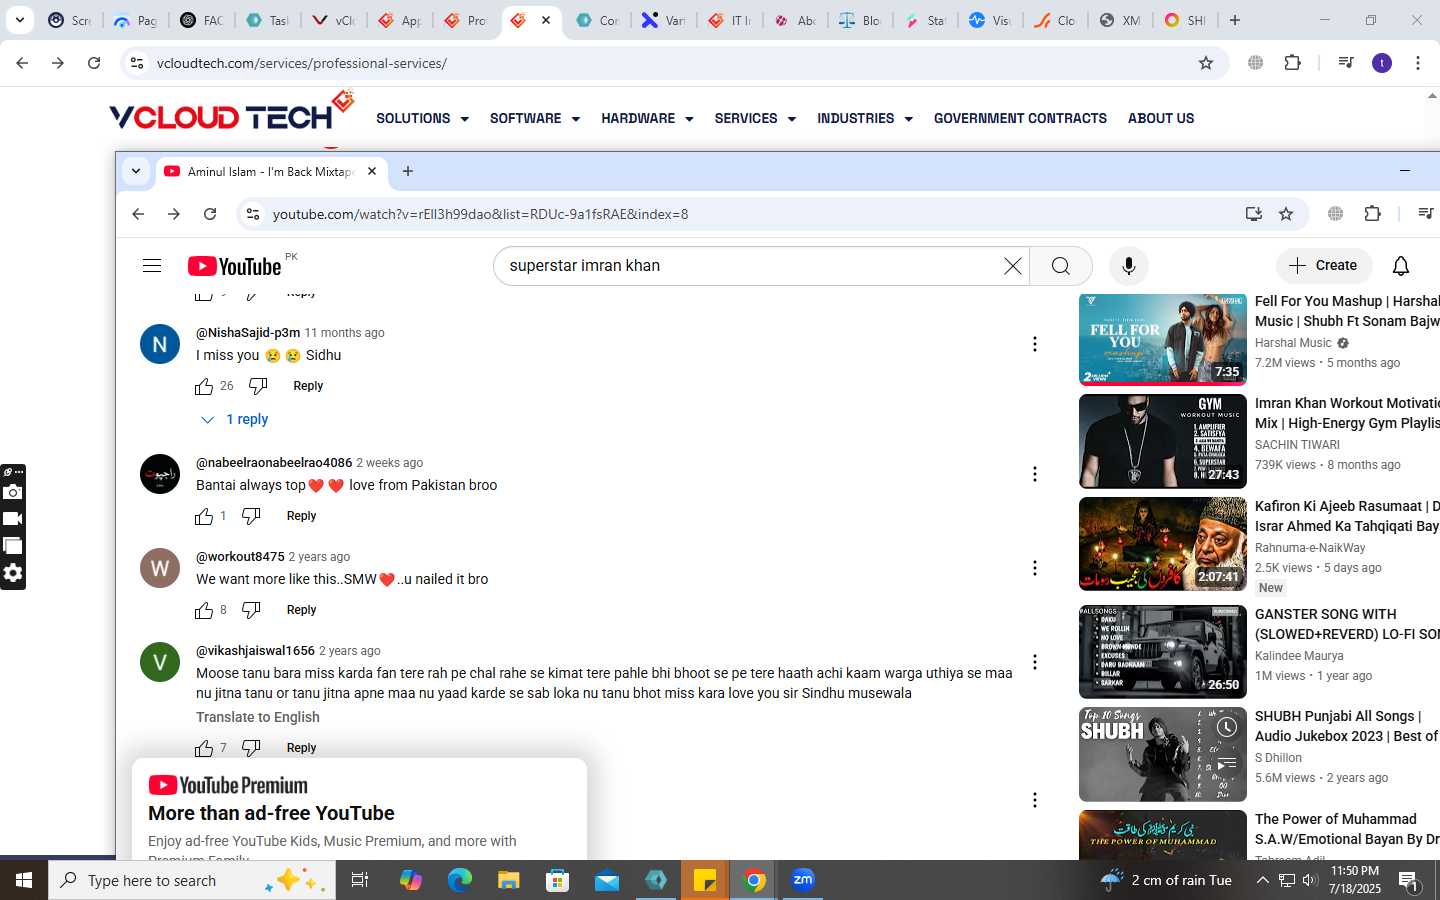Reply to the @NishaSajid-p3m comment
Image resolution: width=1440 pixels, height=900 pixels.
[x=308, y=386]
